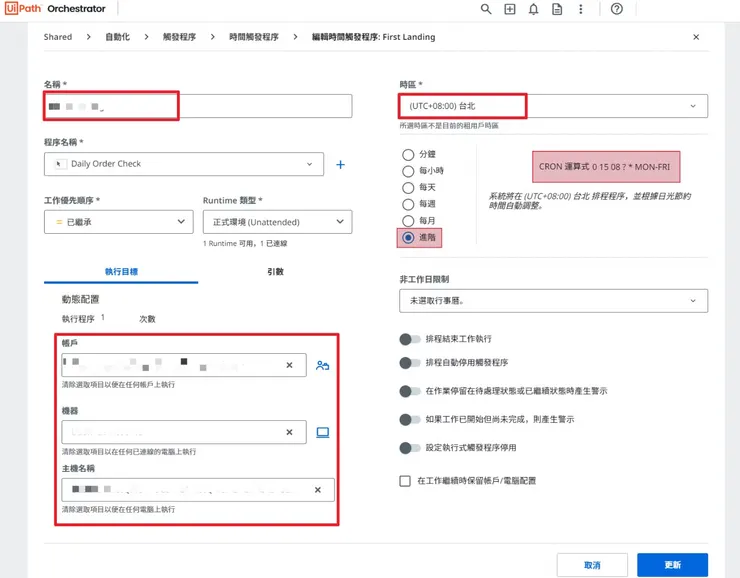The height and width of the screenshot is (578, 740).
Task: Open the document icon in header
Action: 557,9
